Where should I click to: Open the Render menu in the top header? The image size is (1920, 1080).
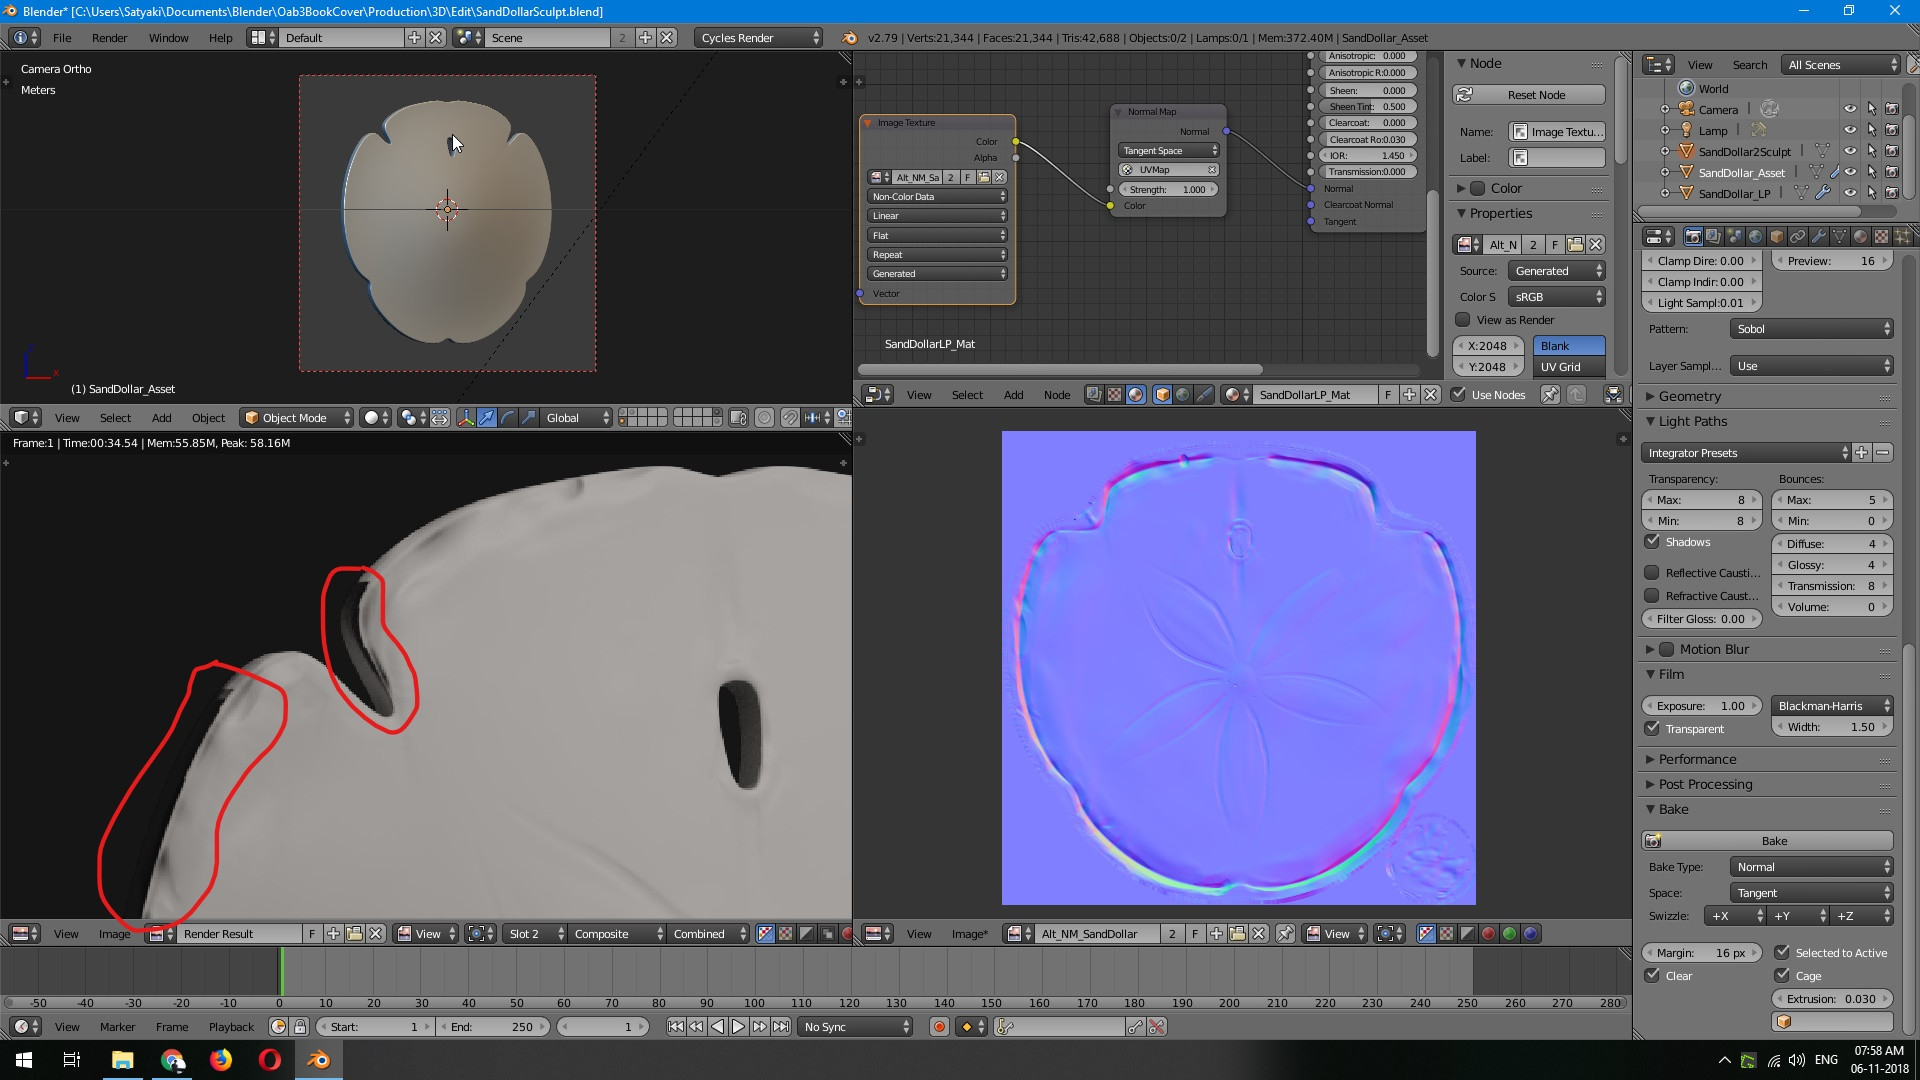(x=110, y=38)
